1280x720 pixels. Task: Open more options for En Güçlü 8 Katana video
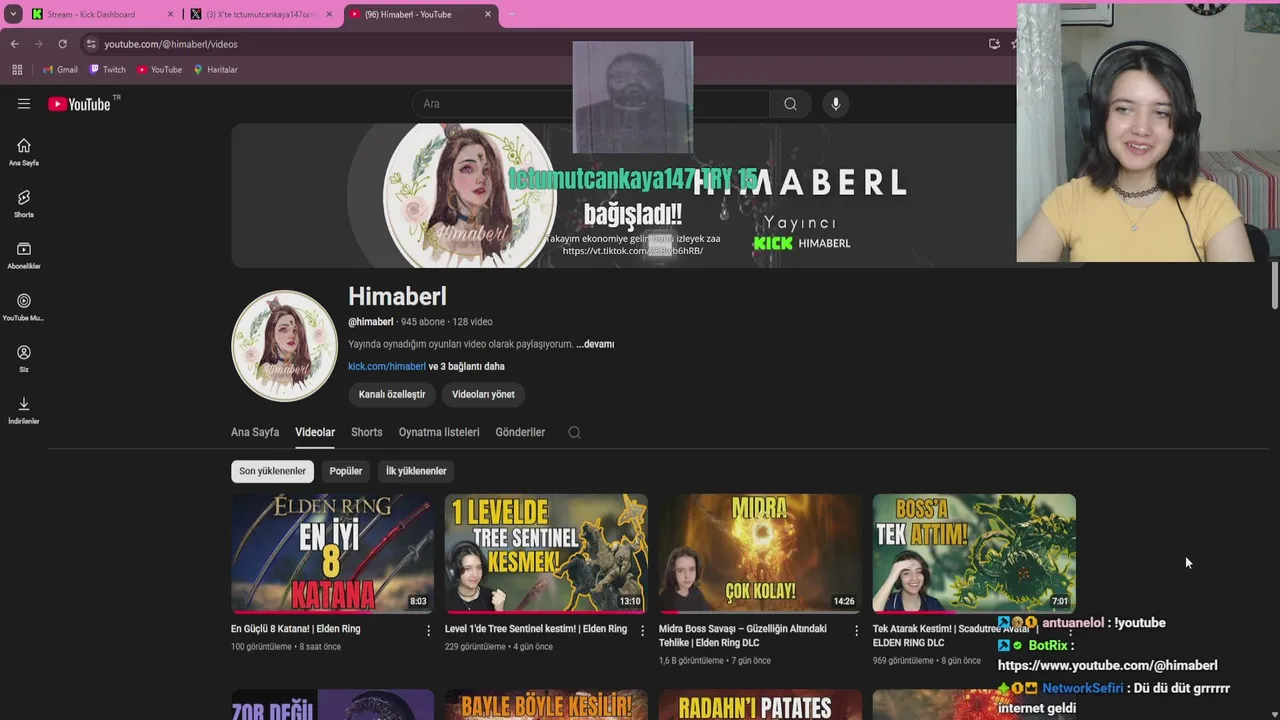pyautogui.click(x=428, y=630)
